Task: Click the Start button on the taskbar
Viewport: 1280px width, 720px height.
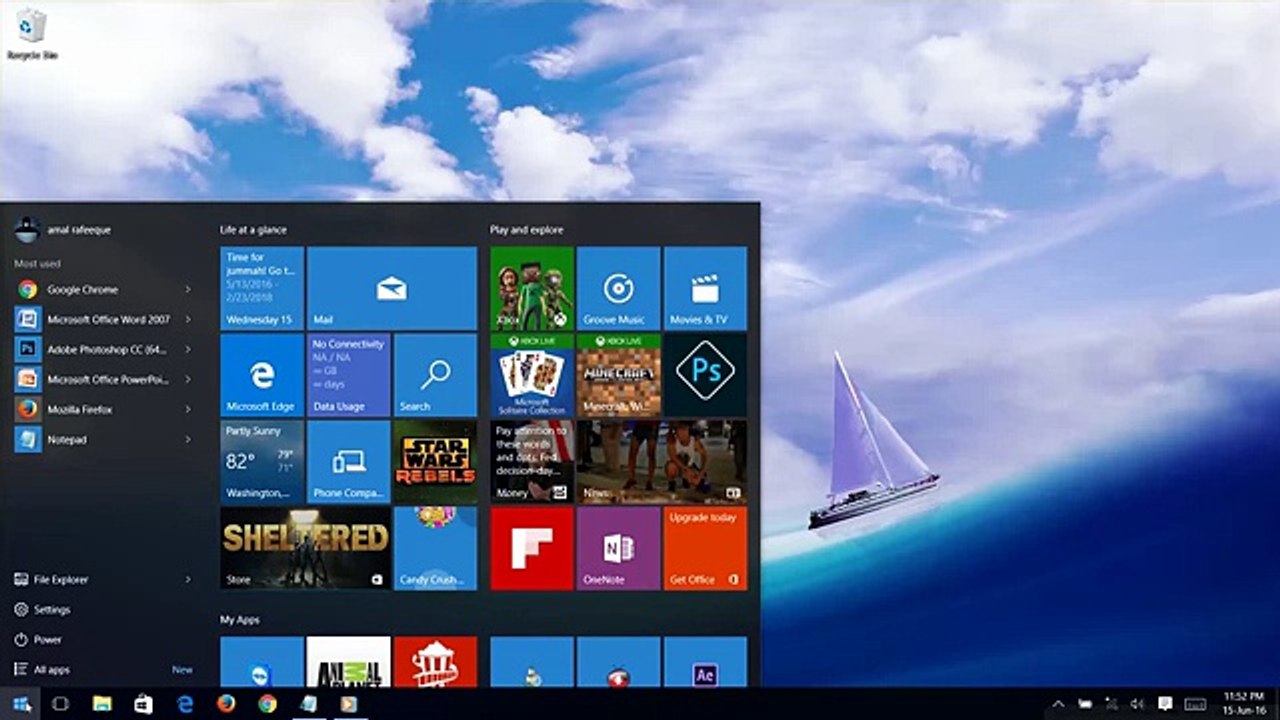Action: (21, 704)
